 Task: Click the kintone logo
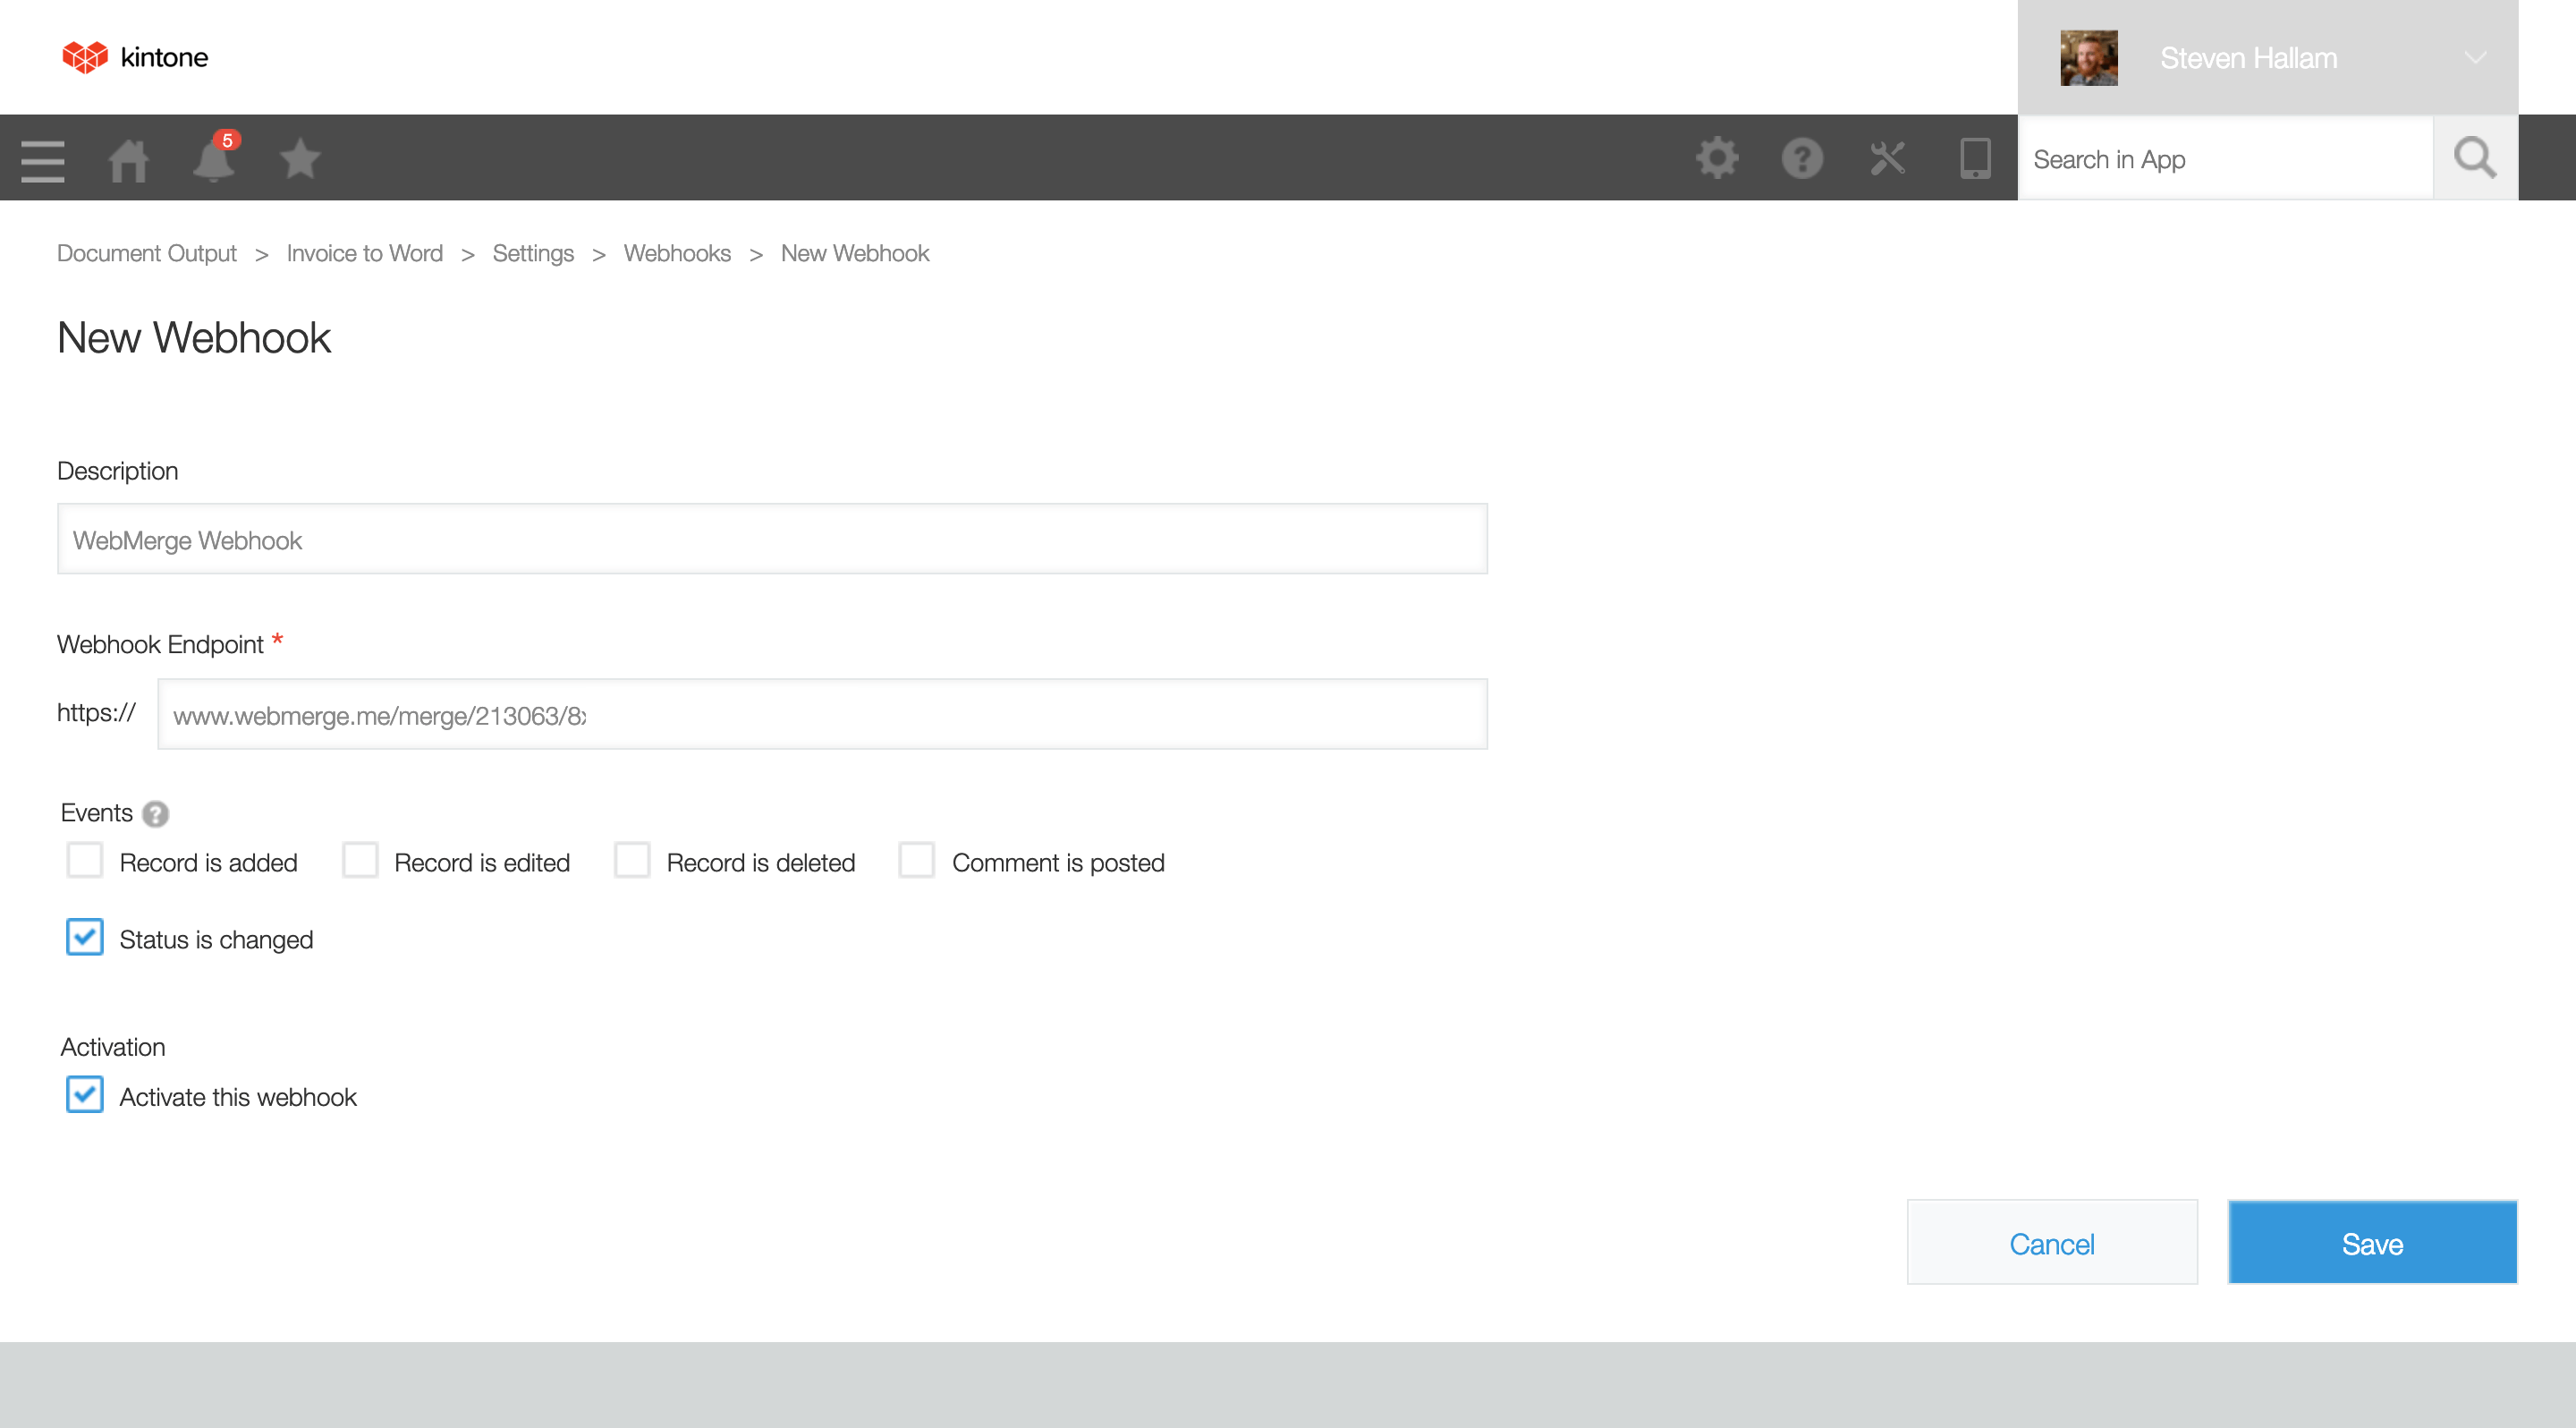point(136,57)
